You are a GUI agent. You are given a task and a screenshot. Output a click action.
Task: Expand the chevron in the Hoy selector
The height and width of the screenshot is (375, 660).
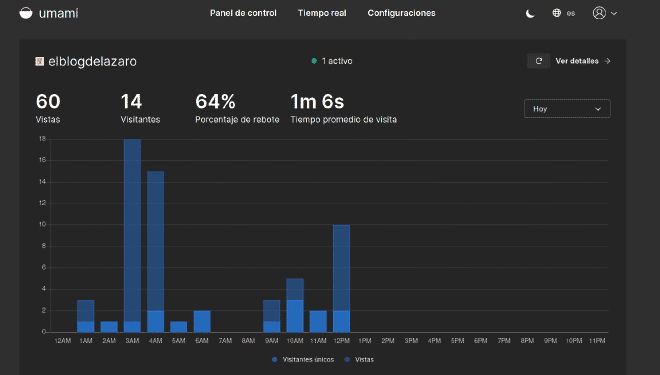tap(598, 109)
